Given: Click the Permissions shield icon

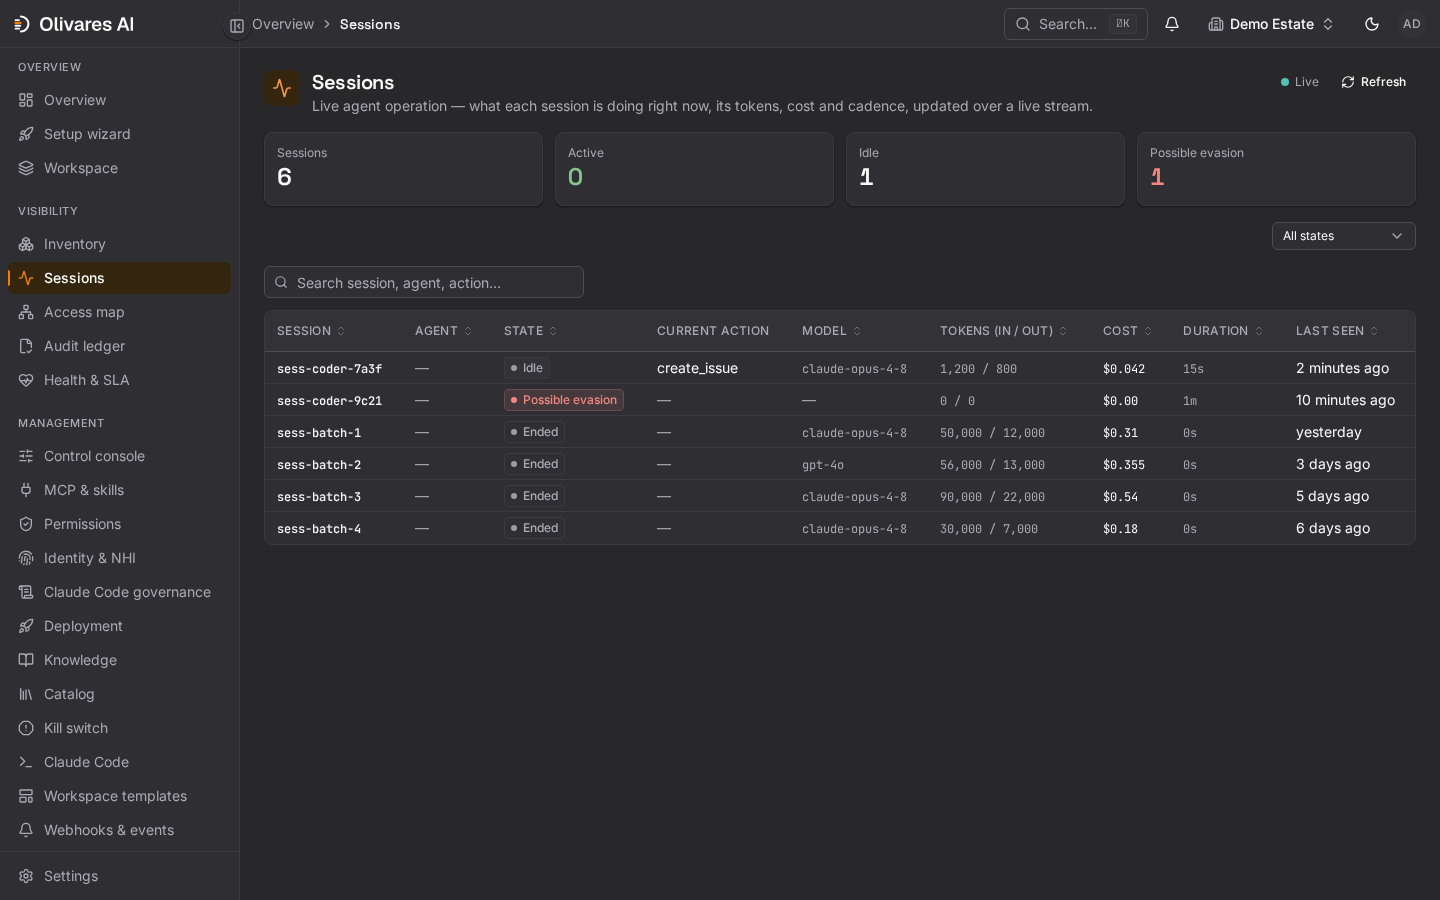Looking at the screenshot, I should click(26, 524).
